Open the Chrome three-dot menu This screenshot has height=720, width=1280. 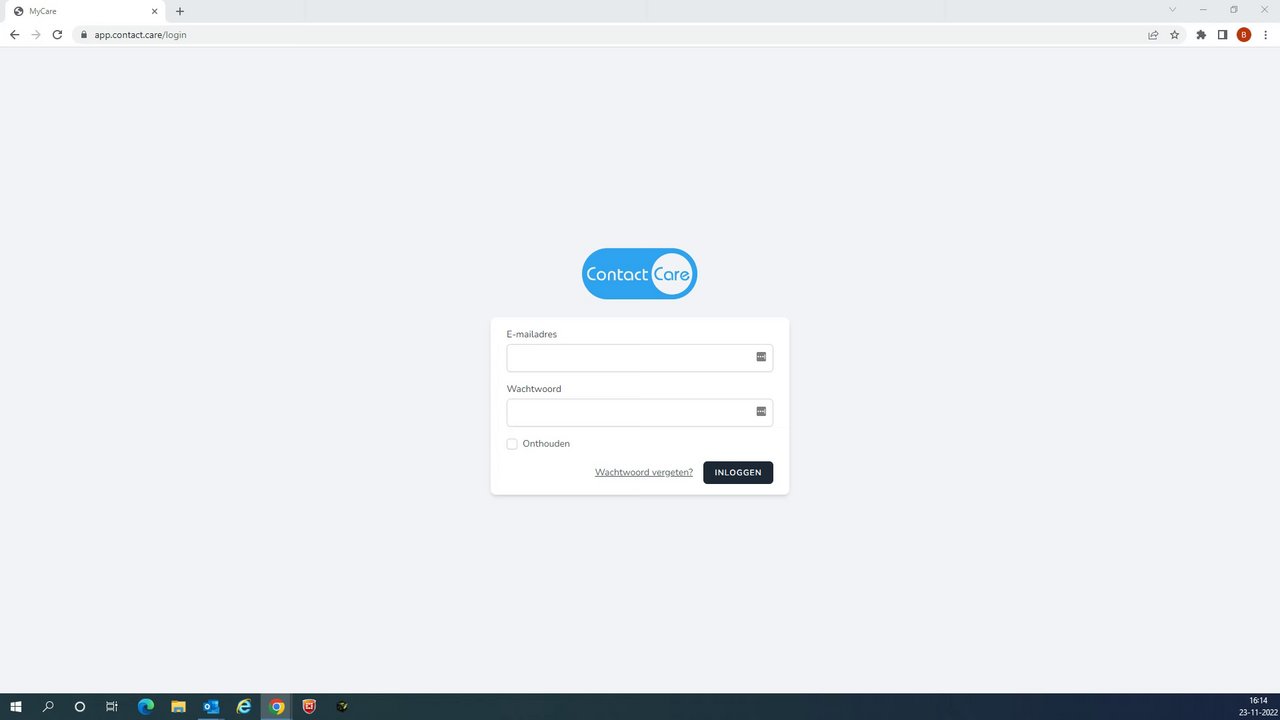pyautogui.click(x=1265, y=34)
